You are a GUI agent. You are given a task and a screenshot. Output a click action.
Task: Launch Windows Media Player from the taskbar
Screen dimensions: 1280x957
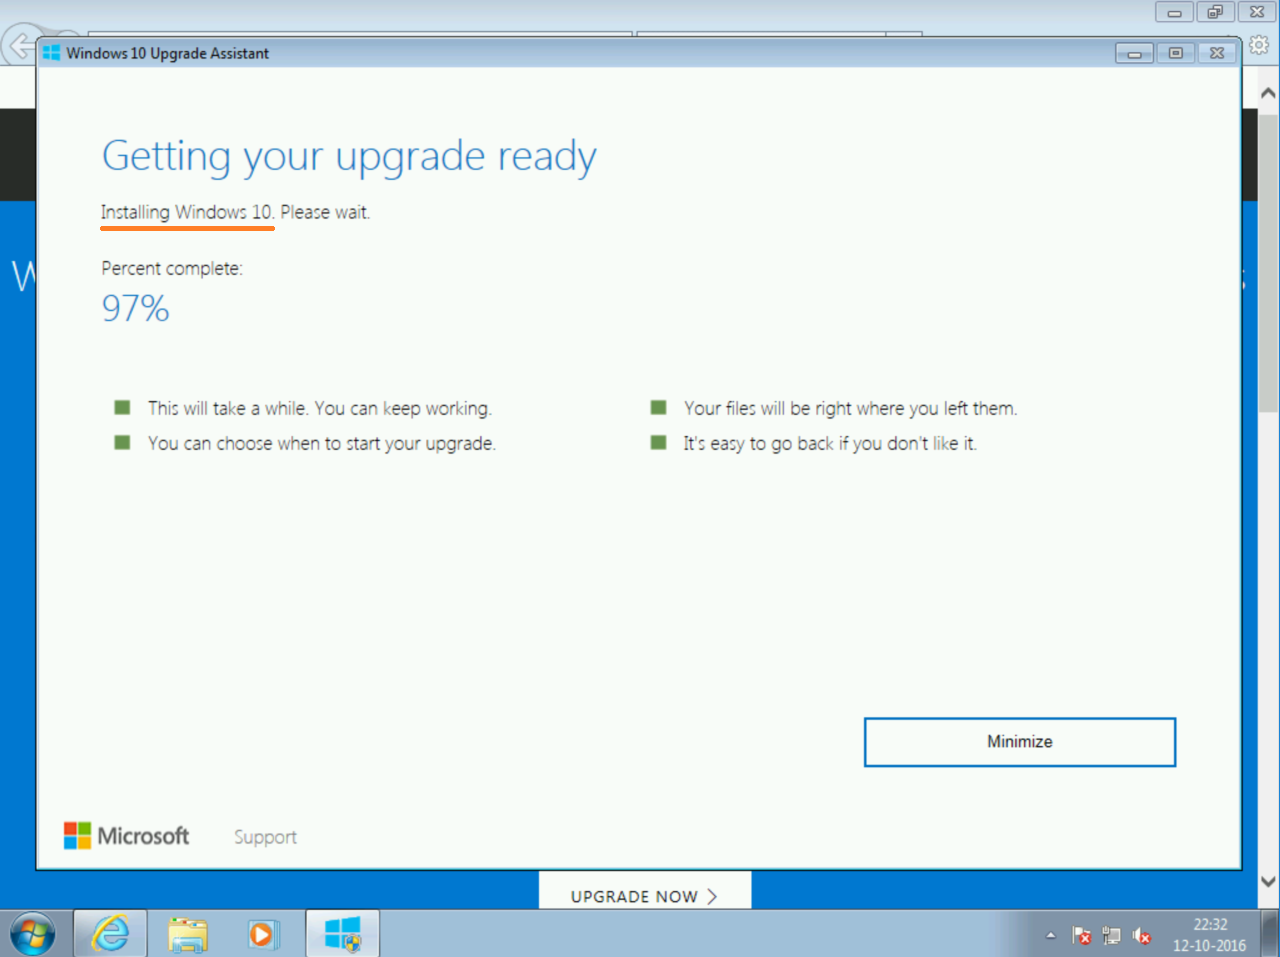[262, 935]
